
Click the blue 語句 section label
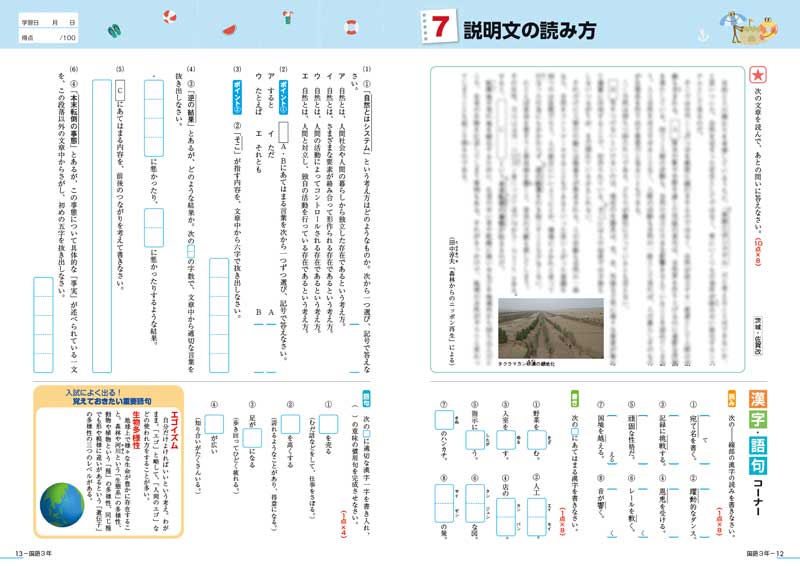pos(366,399)
